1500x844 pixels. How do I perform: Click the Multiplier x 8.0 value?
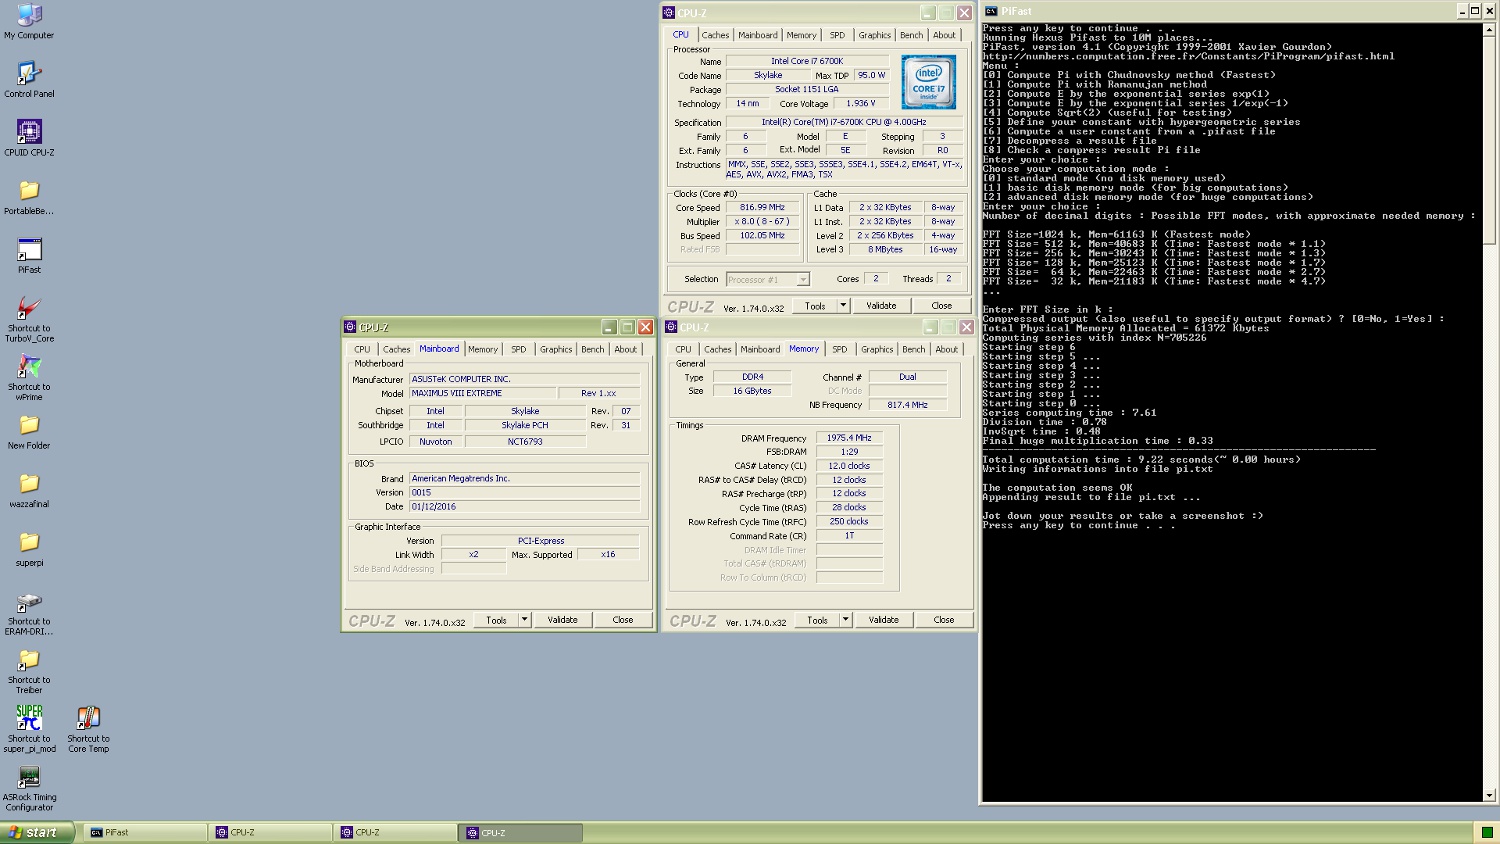(x=762, y=222)
